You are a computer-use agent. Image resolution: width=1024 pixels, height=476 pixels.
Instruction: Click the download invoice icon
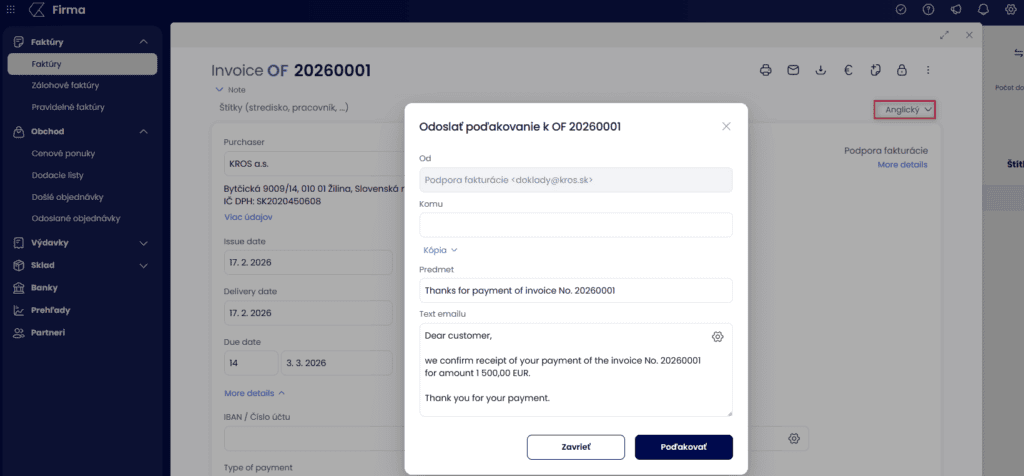click(x=820, y=70)
